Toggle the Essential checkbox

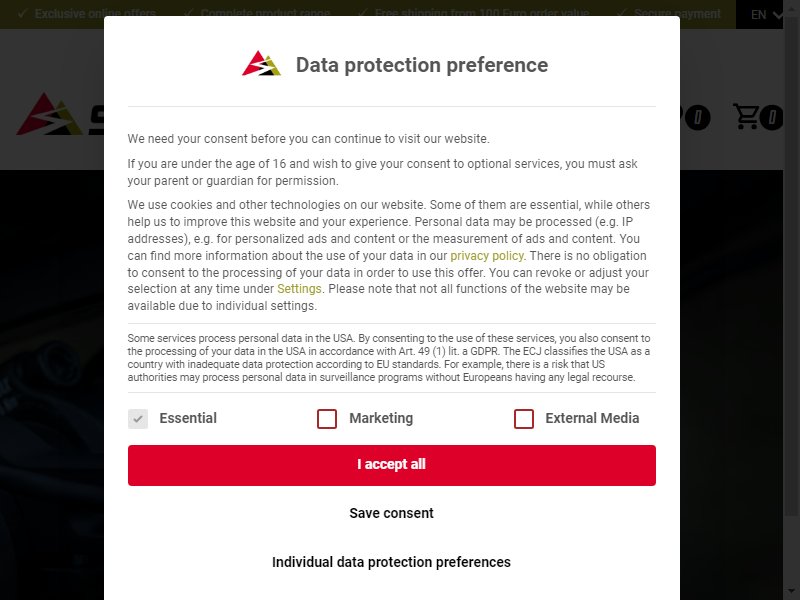click(138, 419)
